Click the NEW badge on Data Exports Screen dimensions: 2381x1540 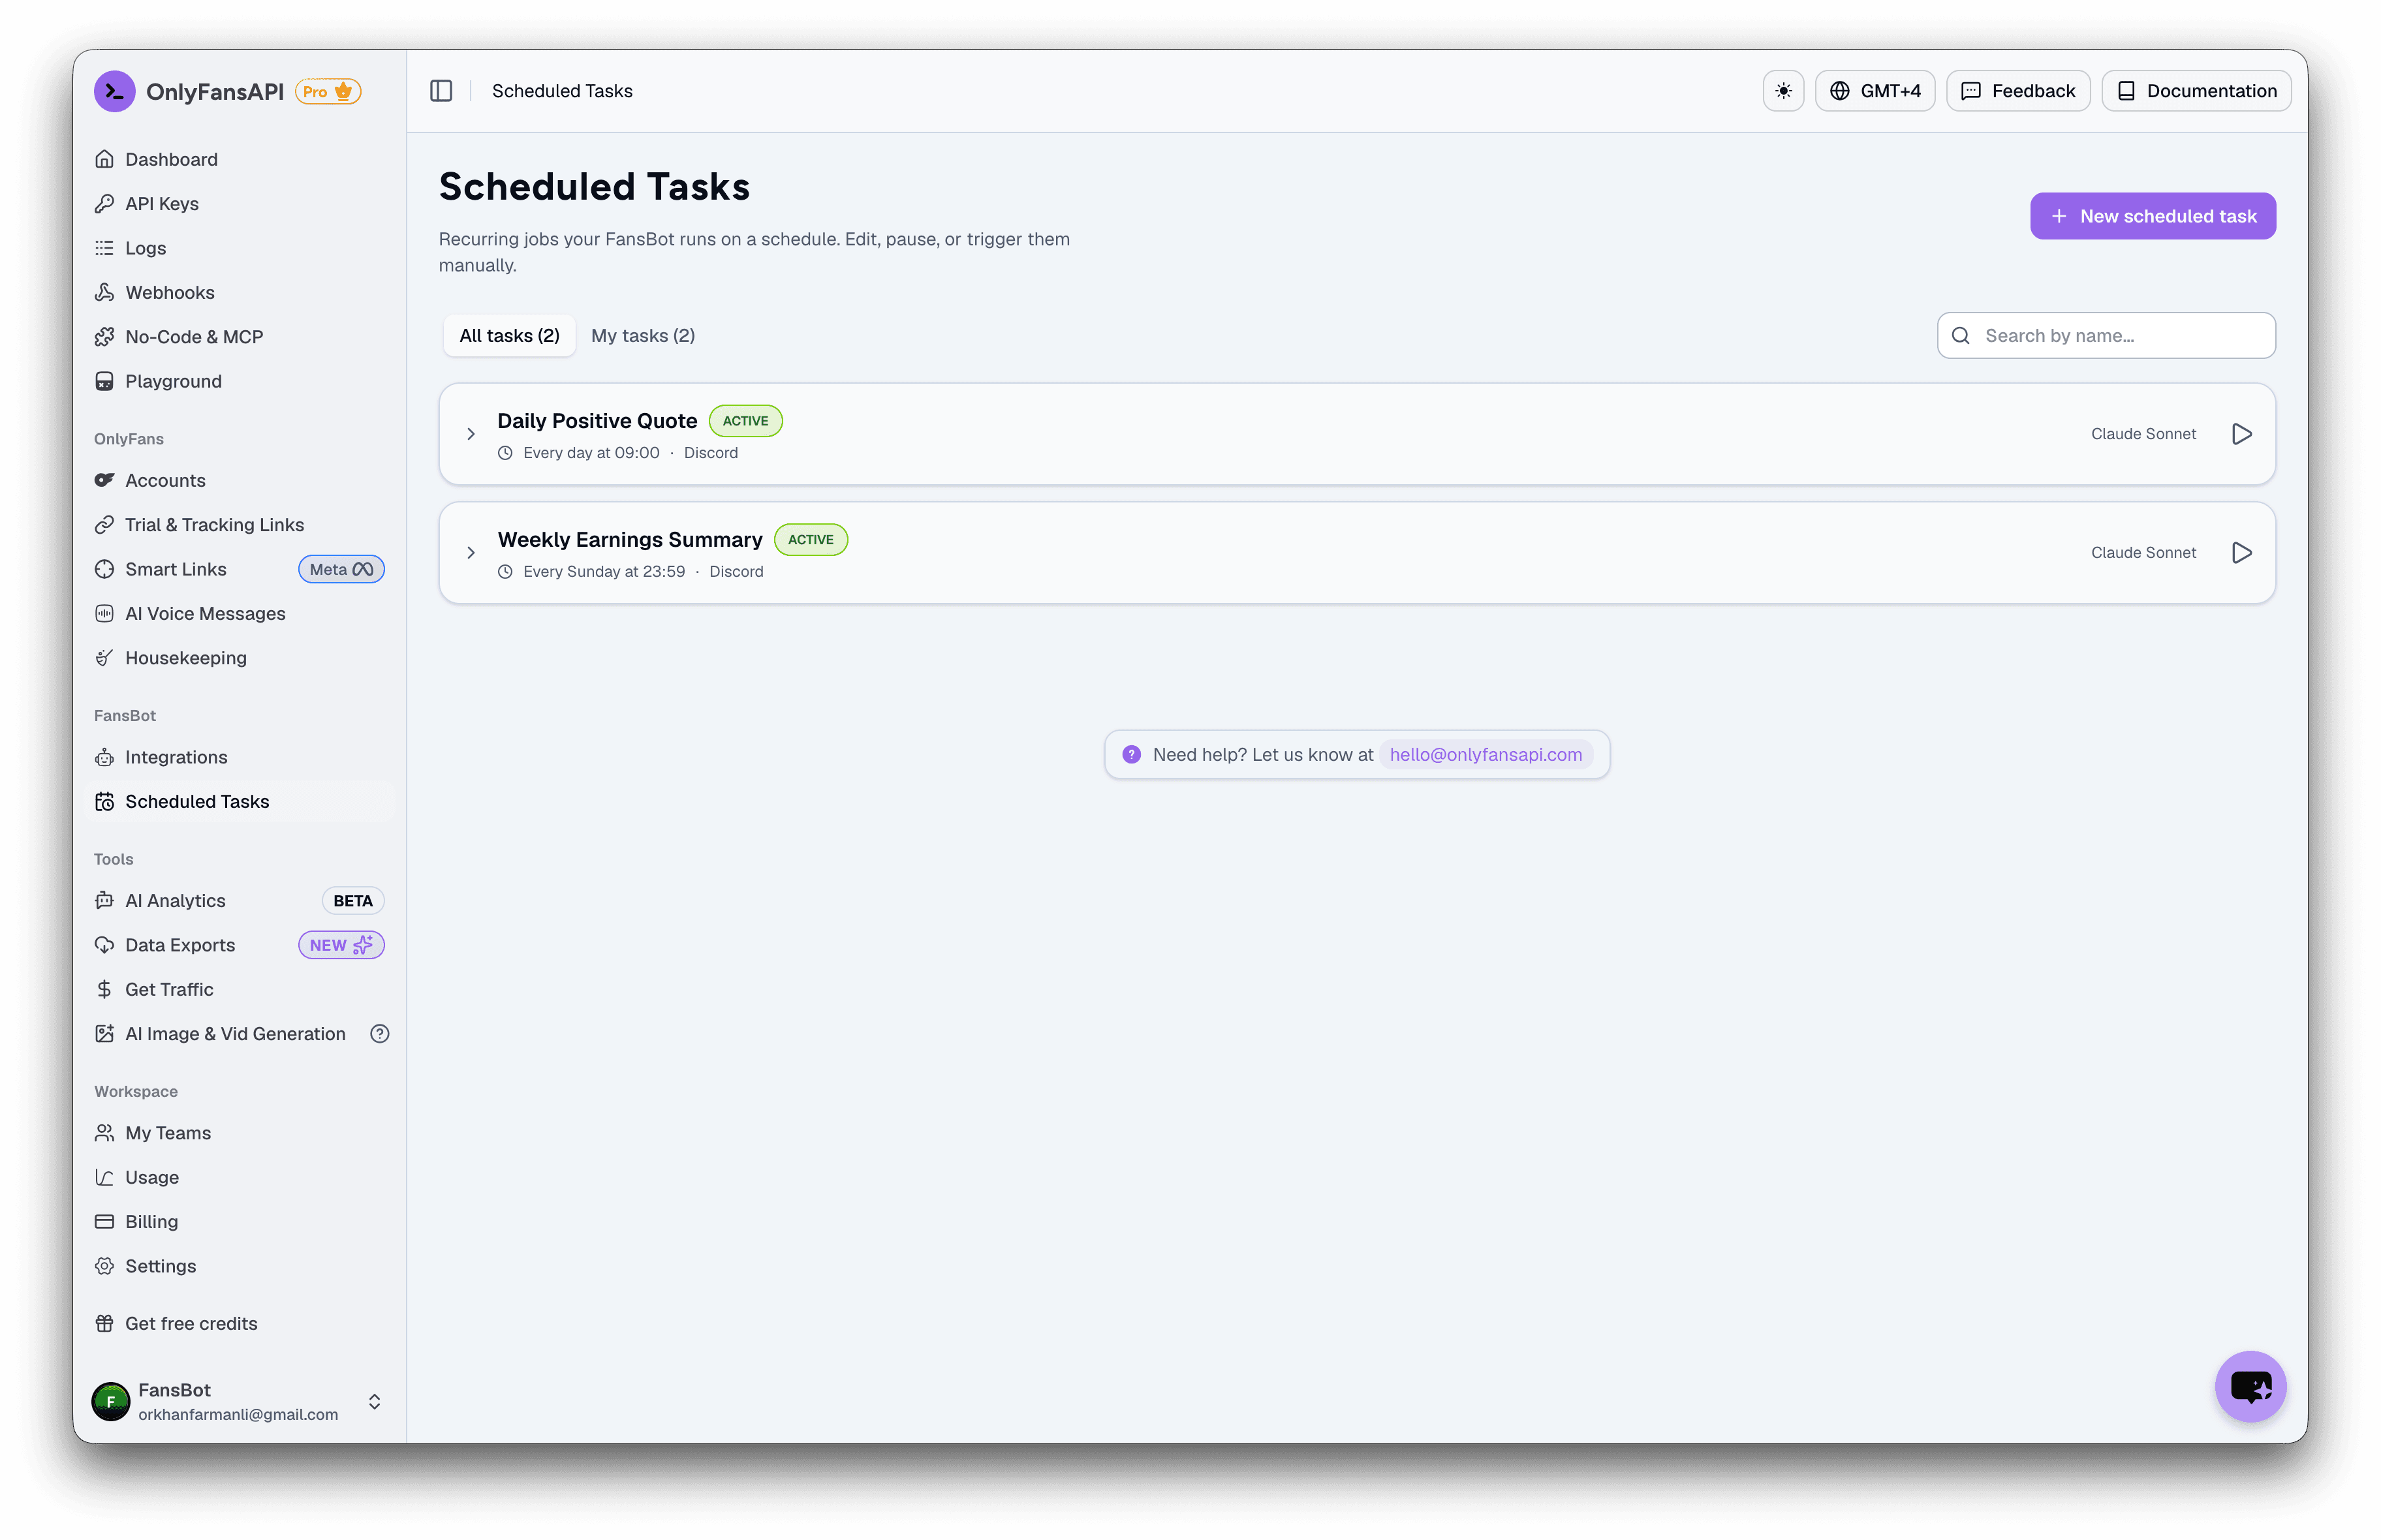pos(341,945)
